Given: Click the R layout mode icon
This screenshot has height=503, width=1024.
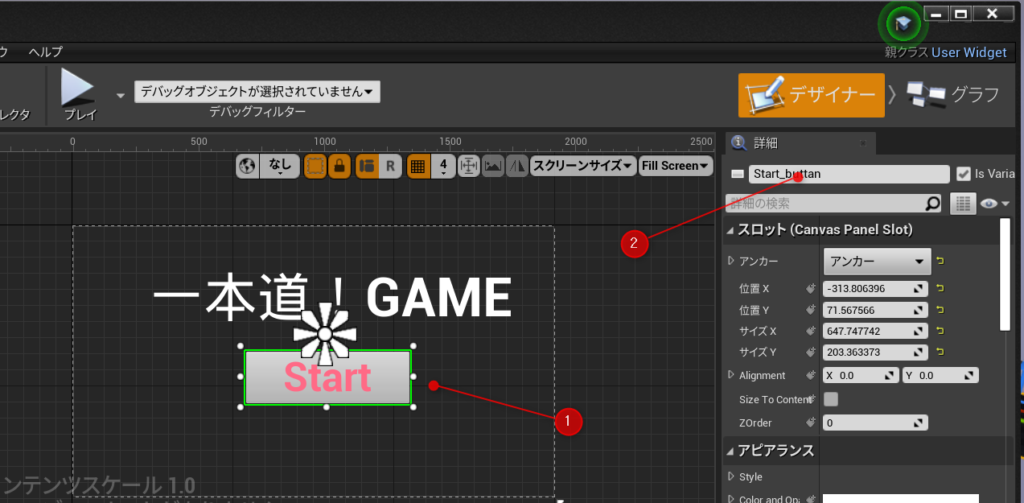Looking at the screenshot, I should point(390,166).
